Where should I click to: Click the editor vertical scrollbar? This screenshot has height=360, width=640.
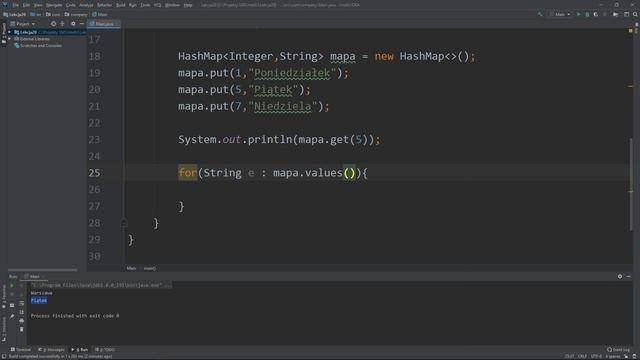click(631, 184)
